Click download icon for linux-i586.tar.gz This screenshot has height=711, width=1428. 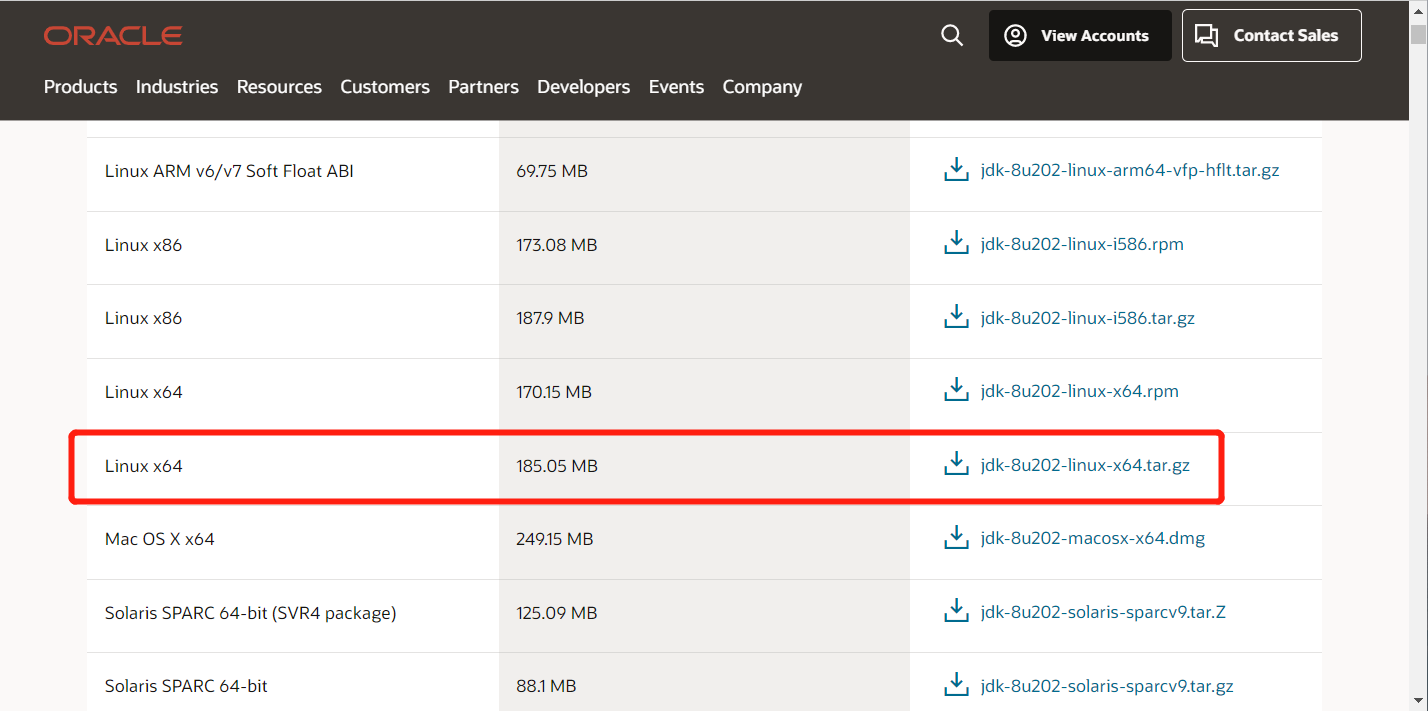point(957,317)
